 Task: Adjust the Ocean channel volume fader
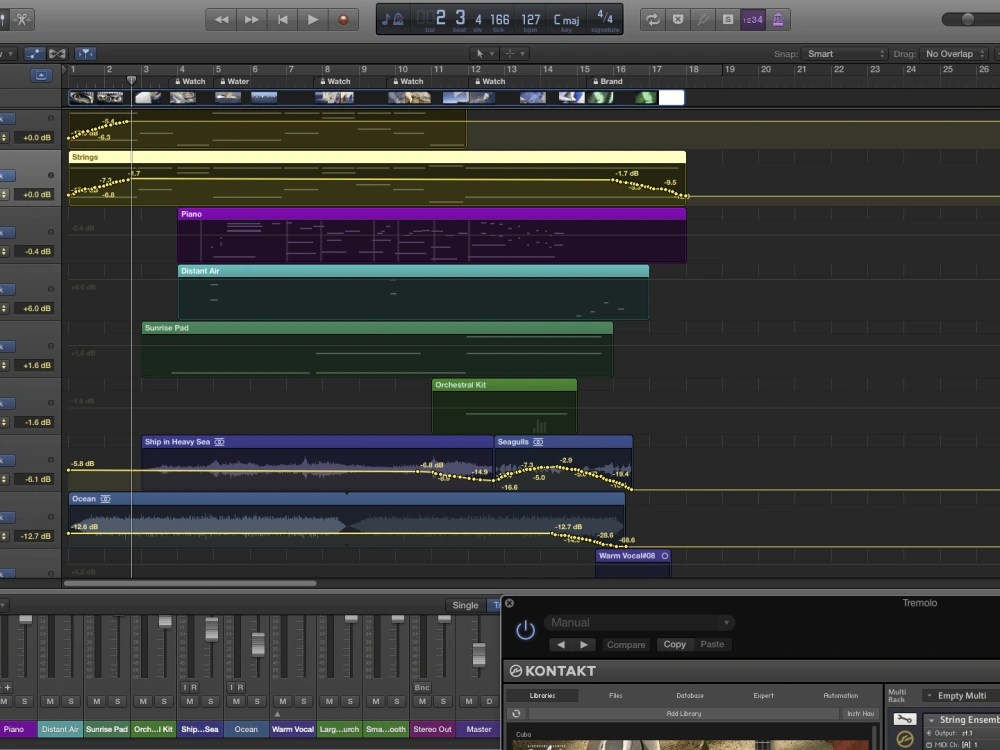pos(258,644)
